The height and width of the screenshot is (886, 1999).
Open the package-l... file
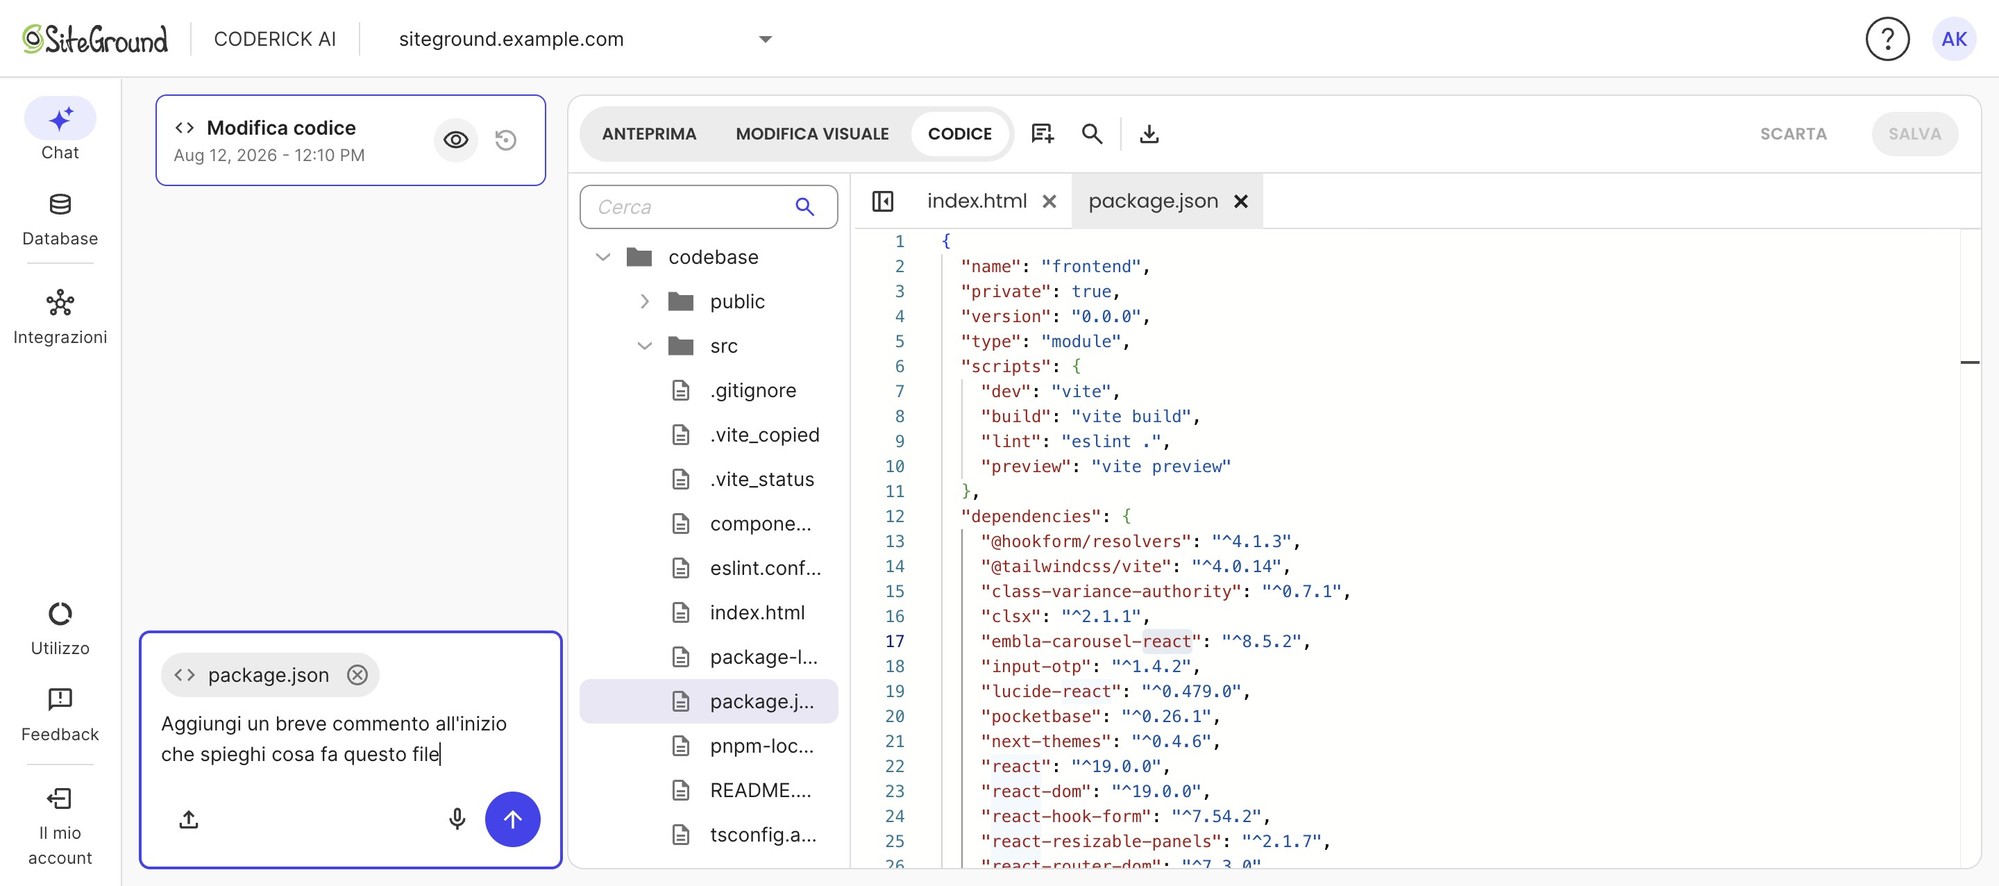tap(709, 657)
